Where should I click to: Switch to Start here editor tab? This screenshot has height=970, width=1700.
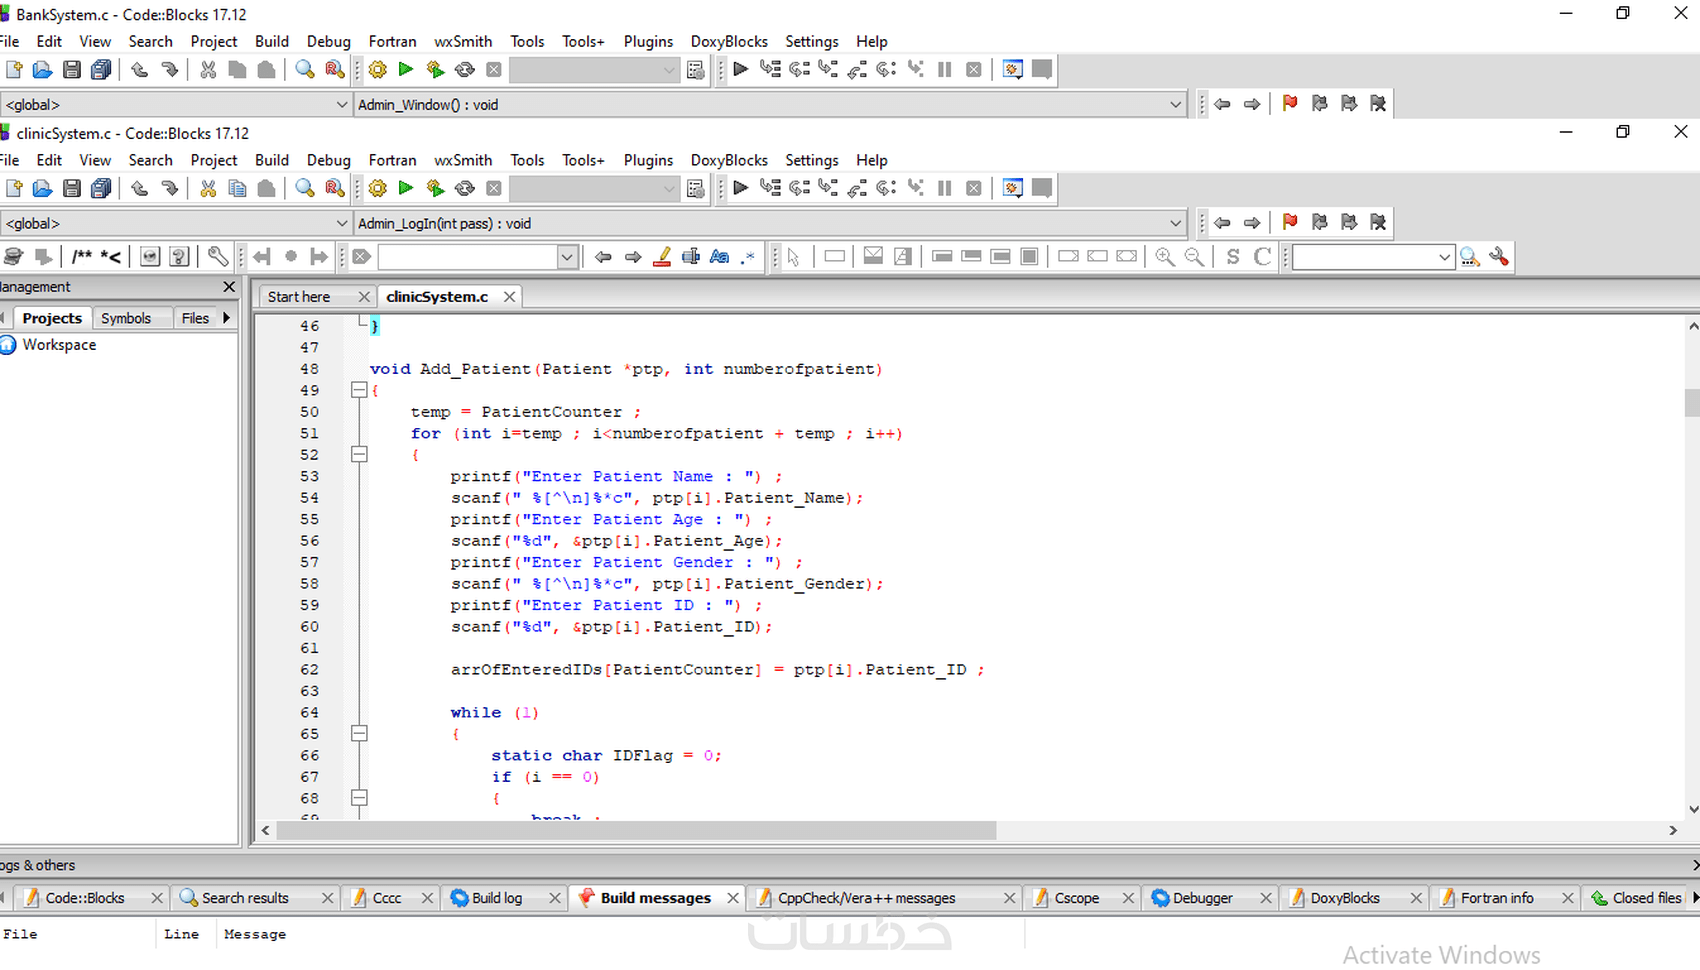click(x=299, y=297)
